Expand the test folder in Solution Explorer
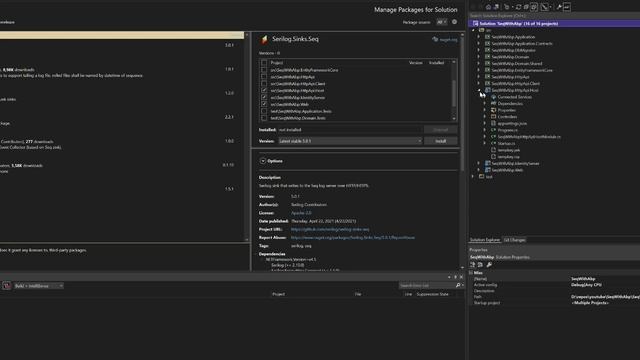The width and height of the screenshot is (640, 360). [x=473, y=177]
